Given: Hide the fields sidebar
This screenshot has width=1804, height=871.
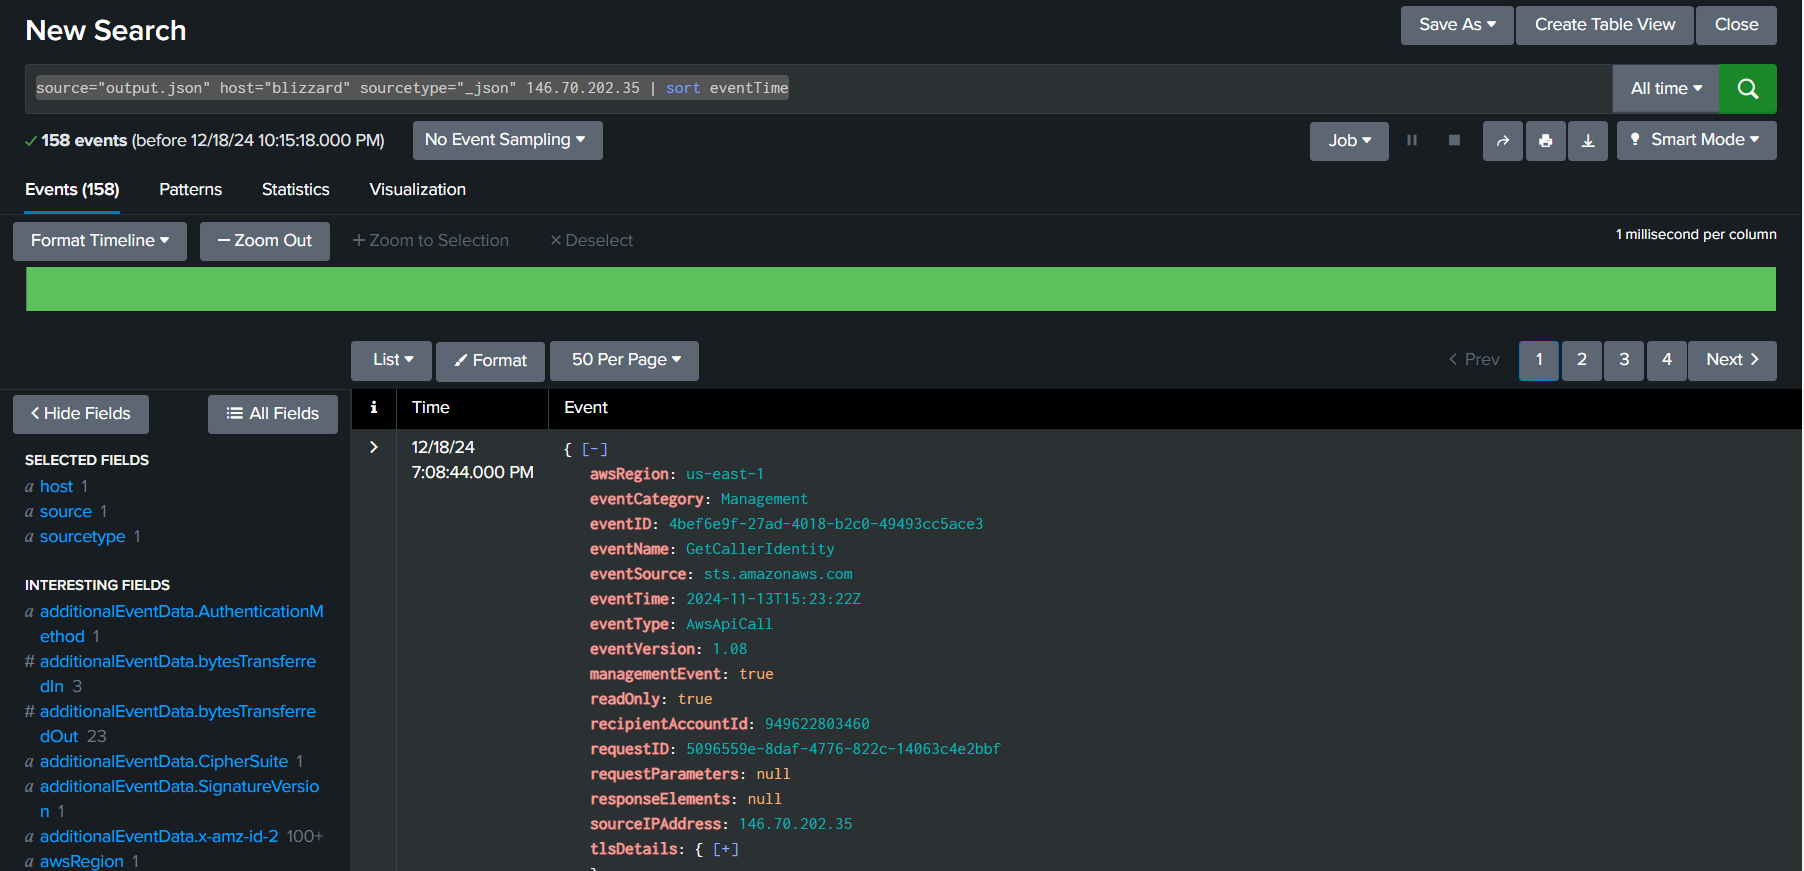Looking at the screenshot, I should 81,414.
